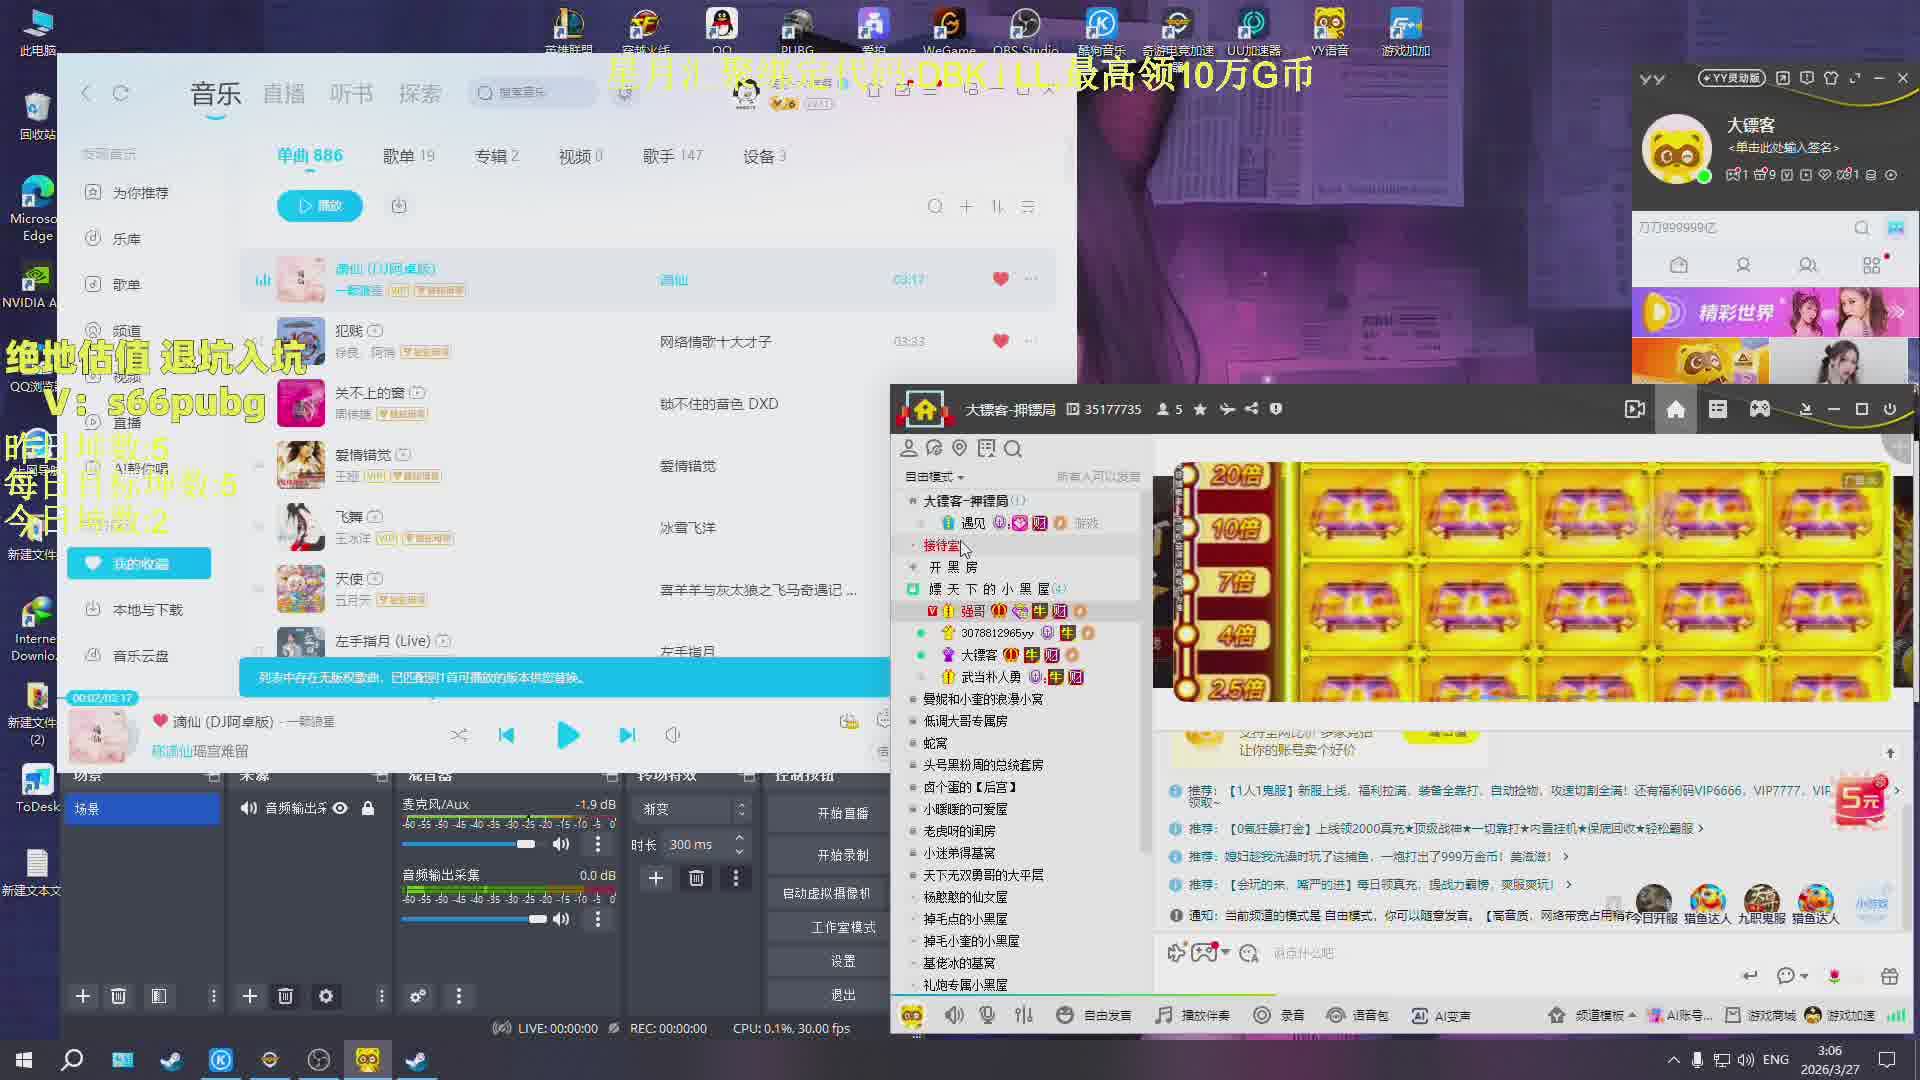1920x1080 pixels.
Task: Toggle visibility eye on audio output source
Action: (340, 808)
